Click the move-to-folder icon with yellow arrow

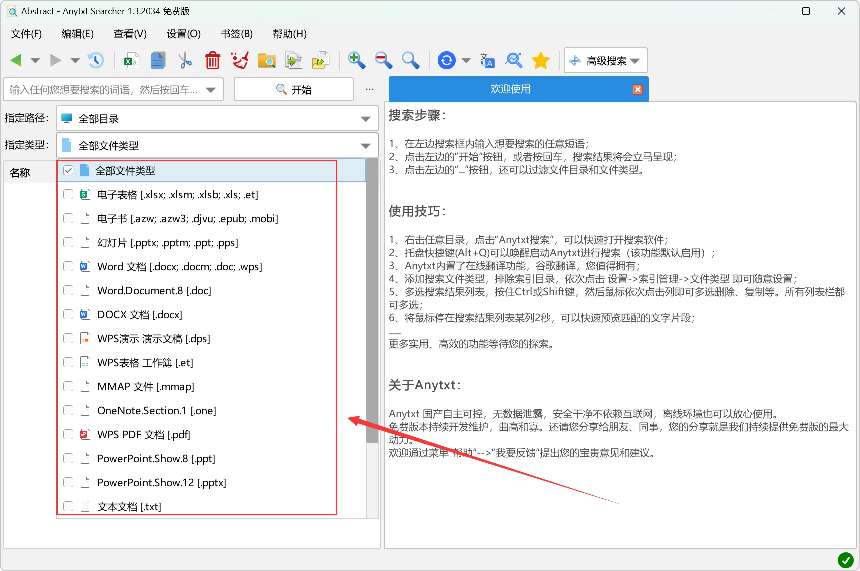pyautogui.click(x=320, y=60)
